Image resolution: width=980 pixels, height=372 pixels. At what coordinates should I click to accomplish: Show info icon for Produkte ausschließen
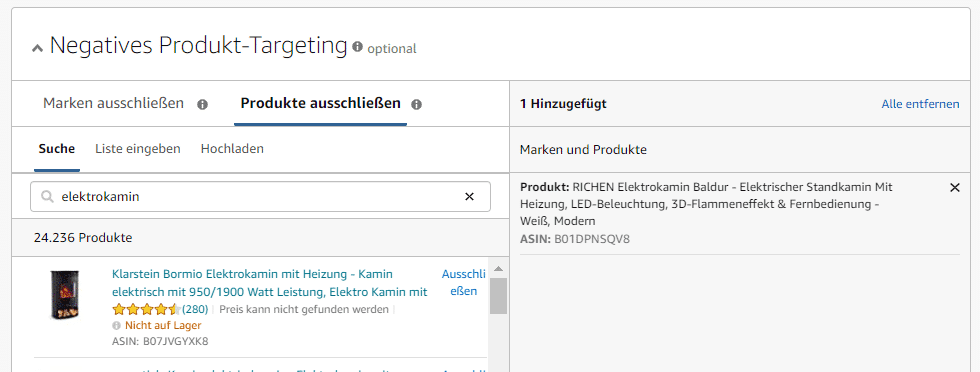point(417,104)
